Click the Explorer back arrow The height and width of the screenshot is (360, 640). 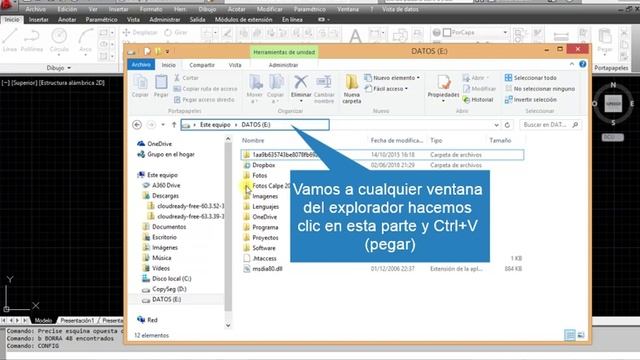pos(137,125)
